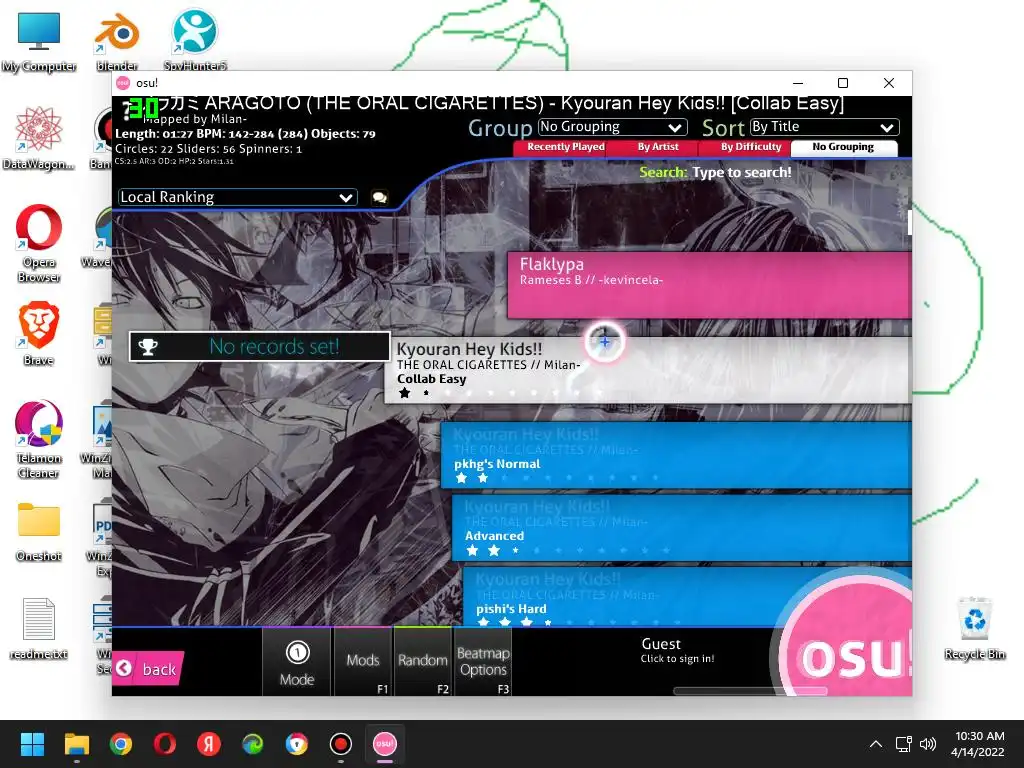Select the Advanced difficulty card

click(681, 528)
